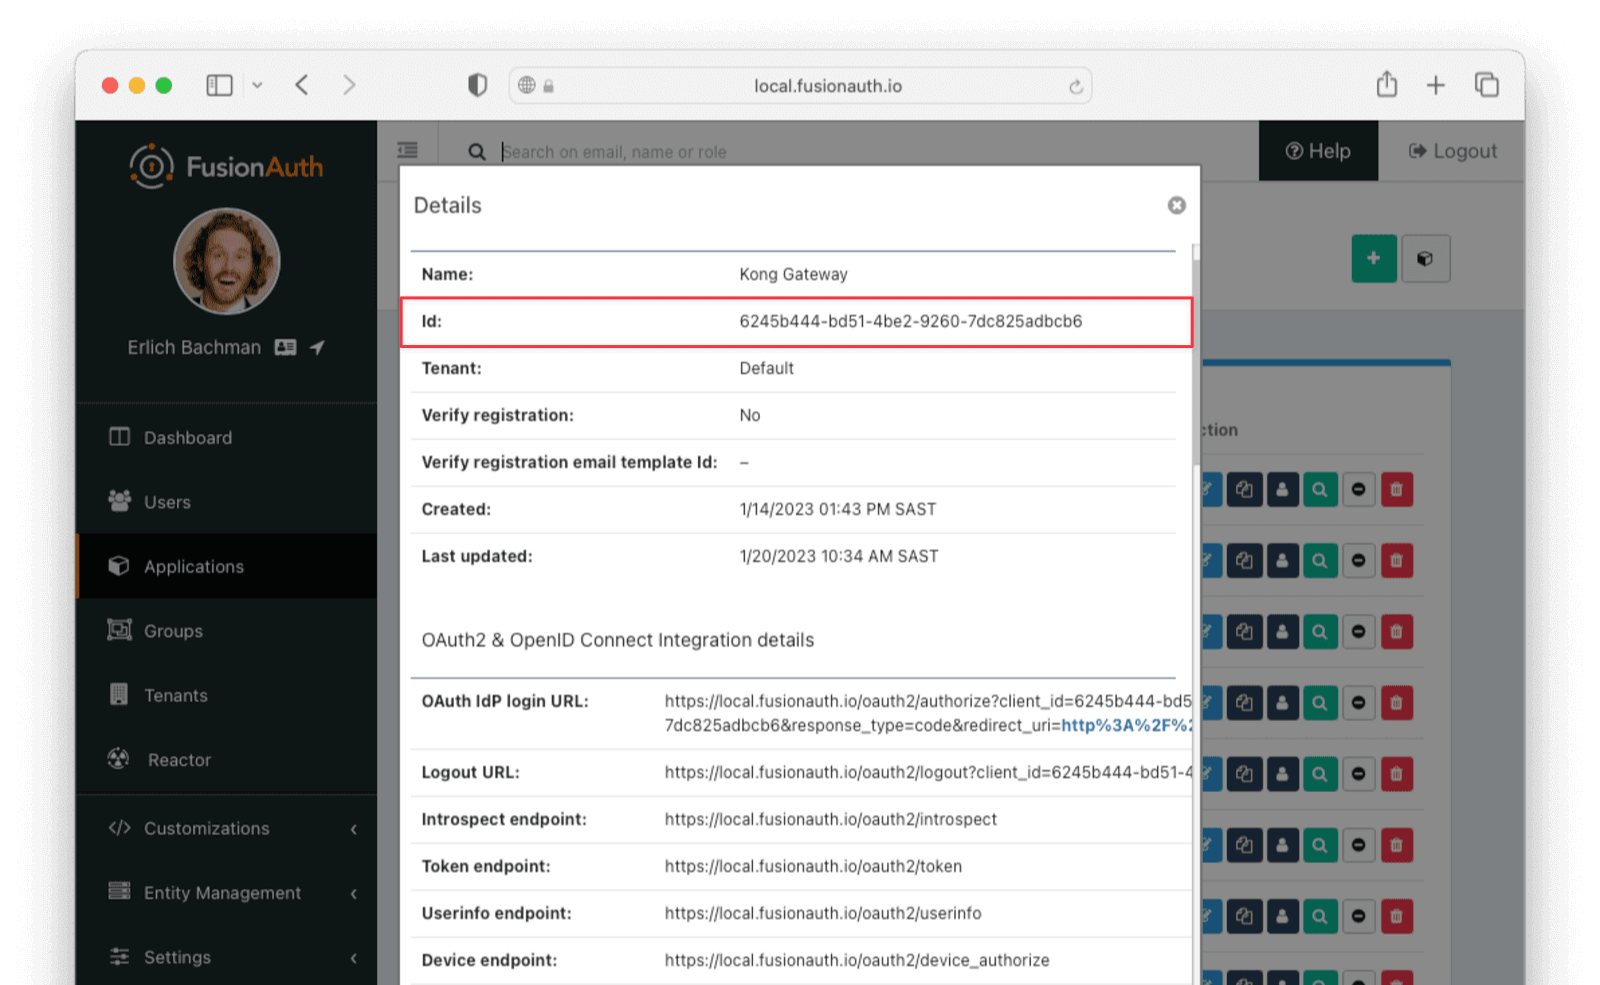Toggle Safari's sidebar button
1600x985 pixels.
pyautogui.click(x=219, y=85)
